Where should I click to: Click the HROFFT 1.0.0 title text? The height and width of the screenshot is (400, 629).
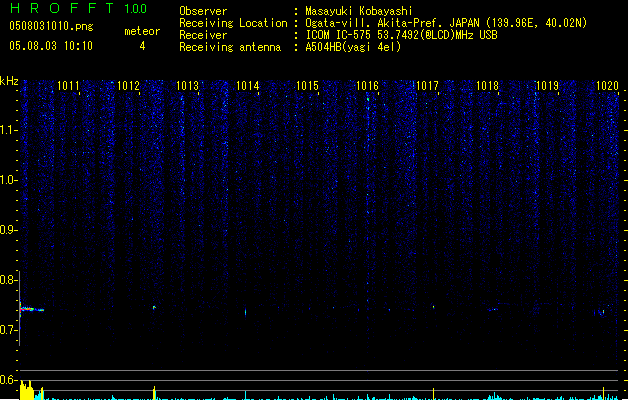click(78, 8)
